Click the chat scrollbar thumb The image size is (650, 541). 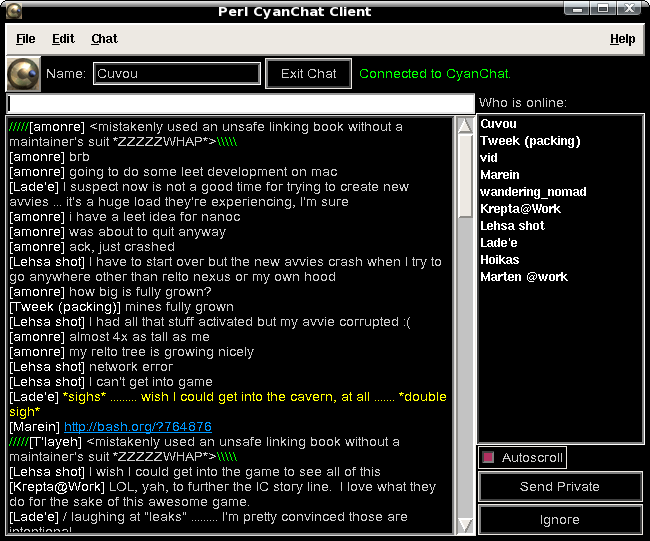466,176
